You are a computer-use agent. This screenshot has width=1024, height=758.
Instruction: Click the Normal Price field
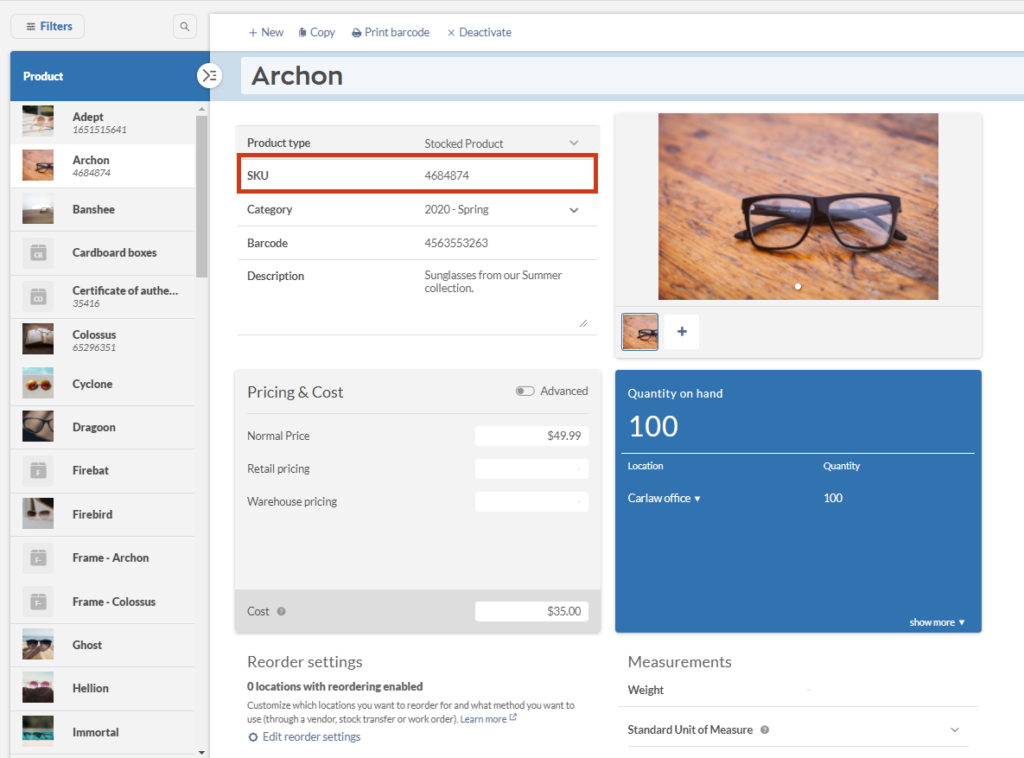pyautogui.click(x=531, y=436)
